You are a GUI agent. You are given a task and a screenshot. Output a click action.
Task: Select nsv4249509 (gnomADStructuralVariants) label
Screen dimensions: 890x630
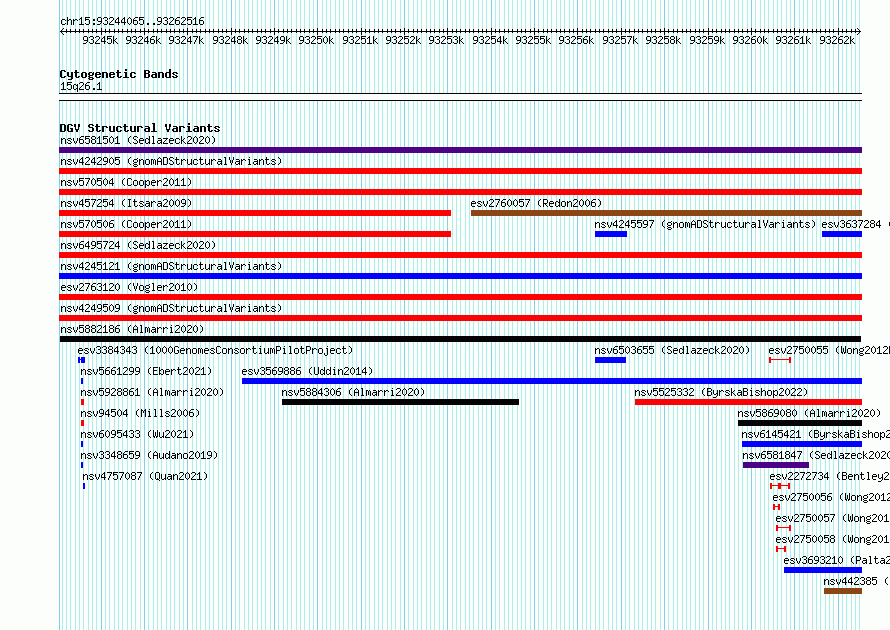171,308
